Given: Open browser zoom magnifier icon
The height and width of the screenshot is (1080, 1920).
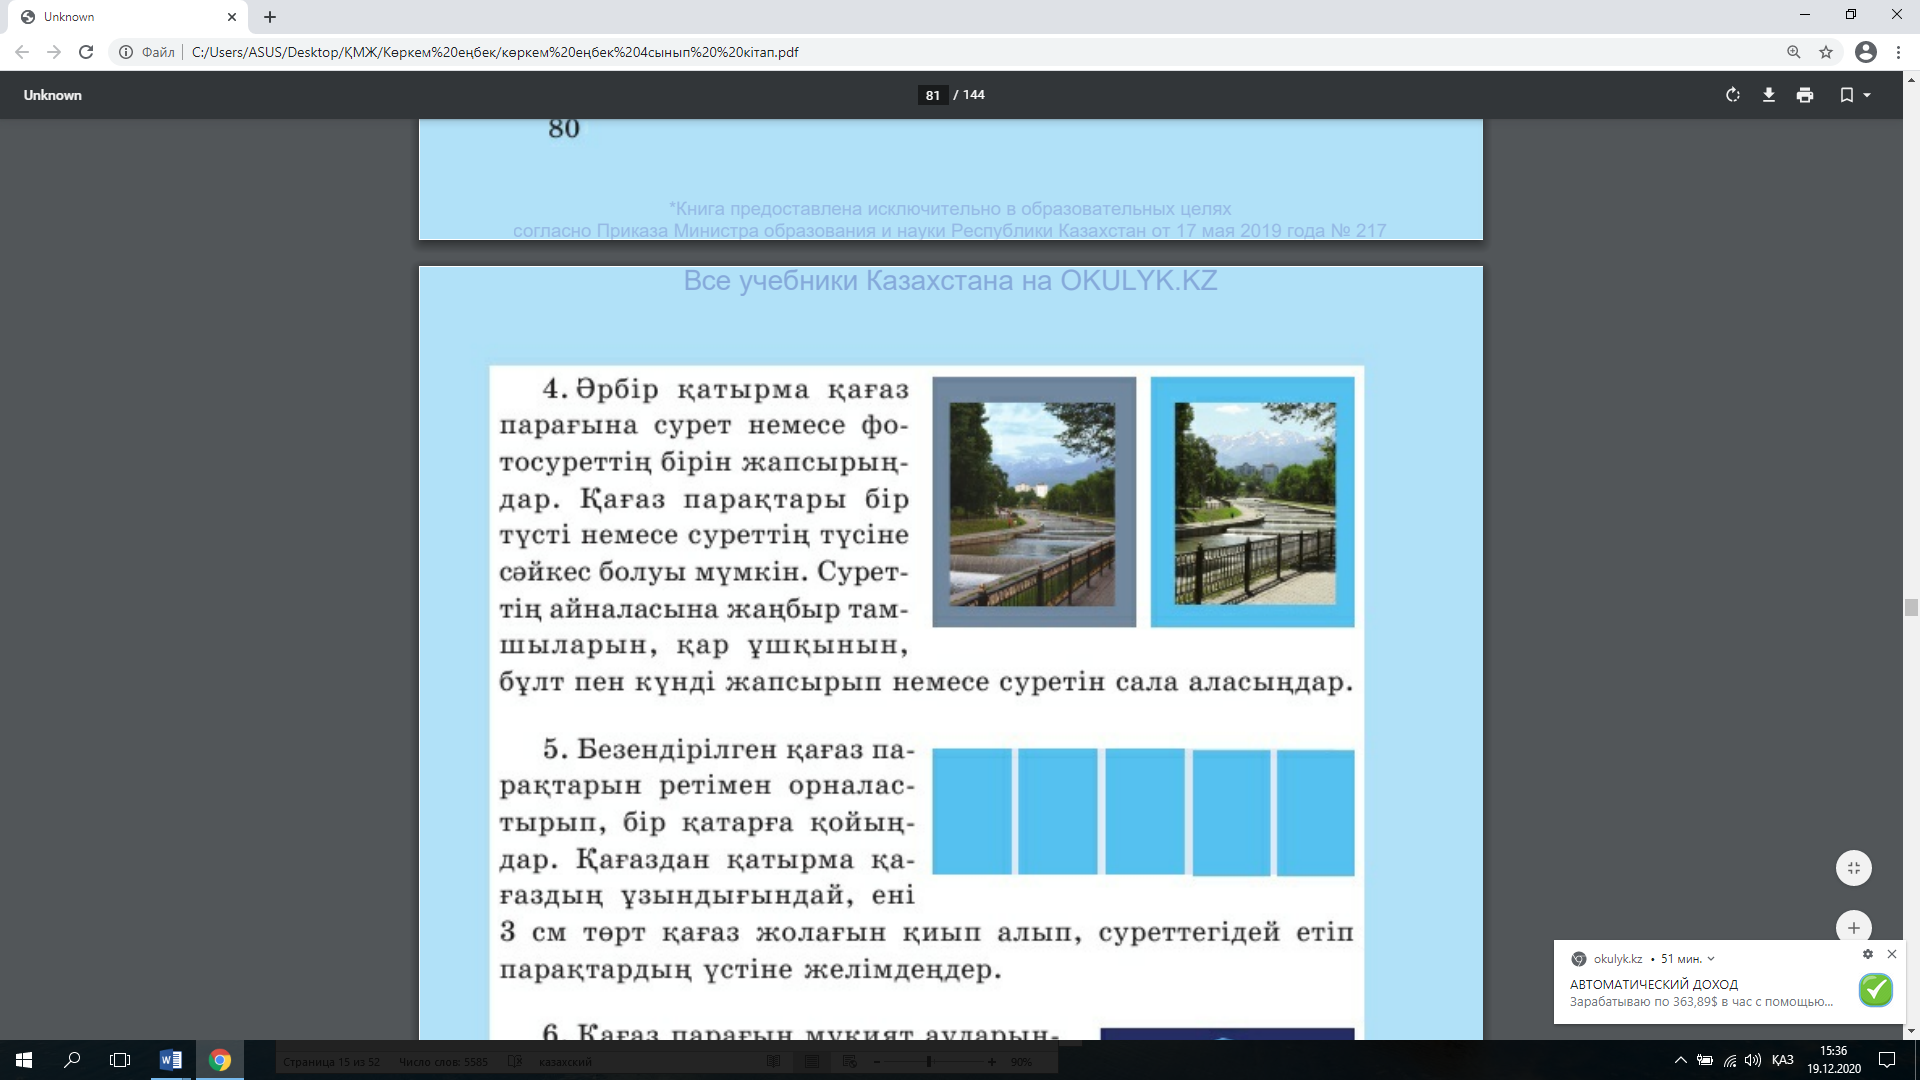Looking at the screenshot, I should point(1794,52).
